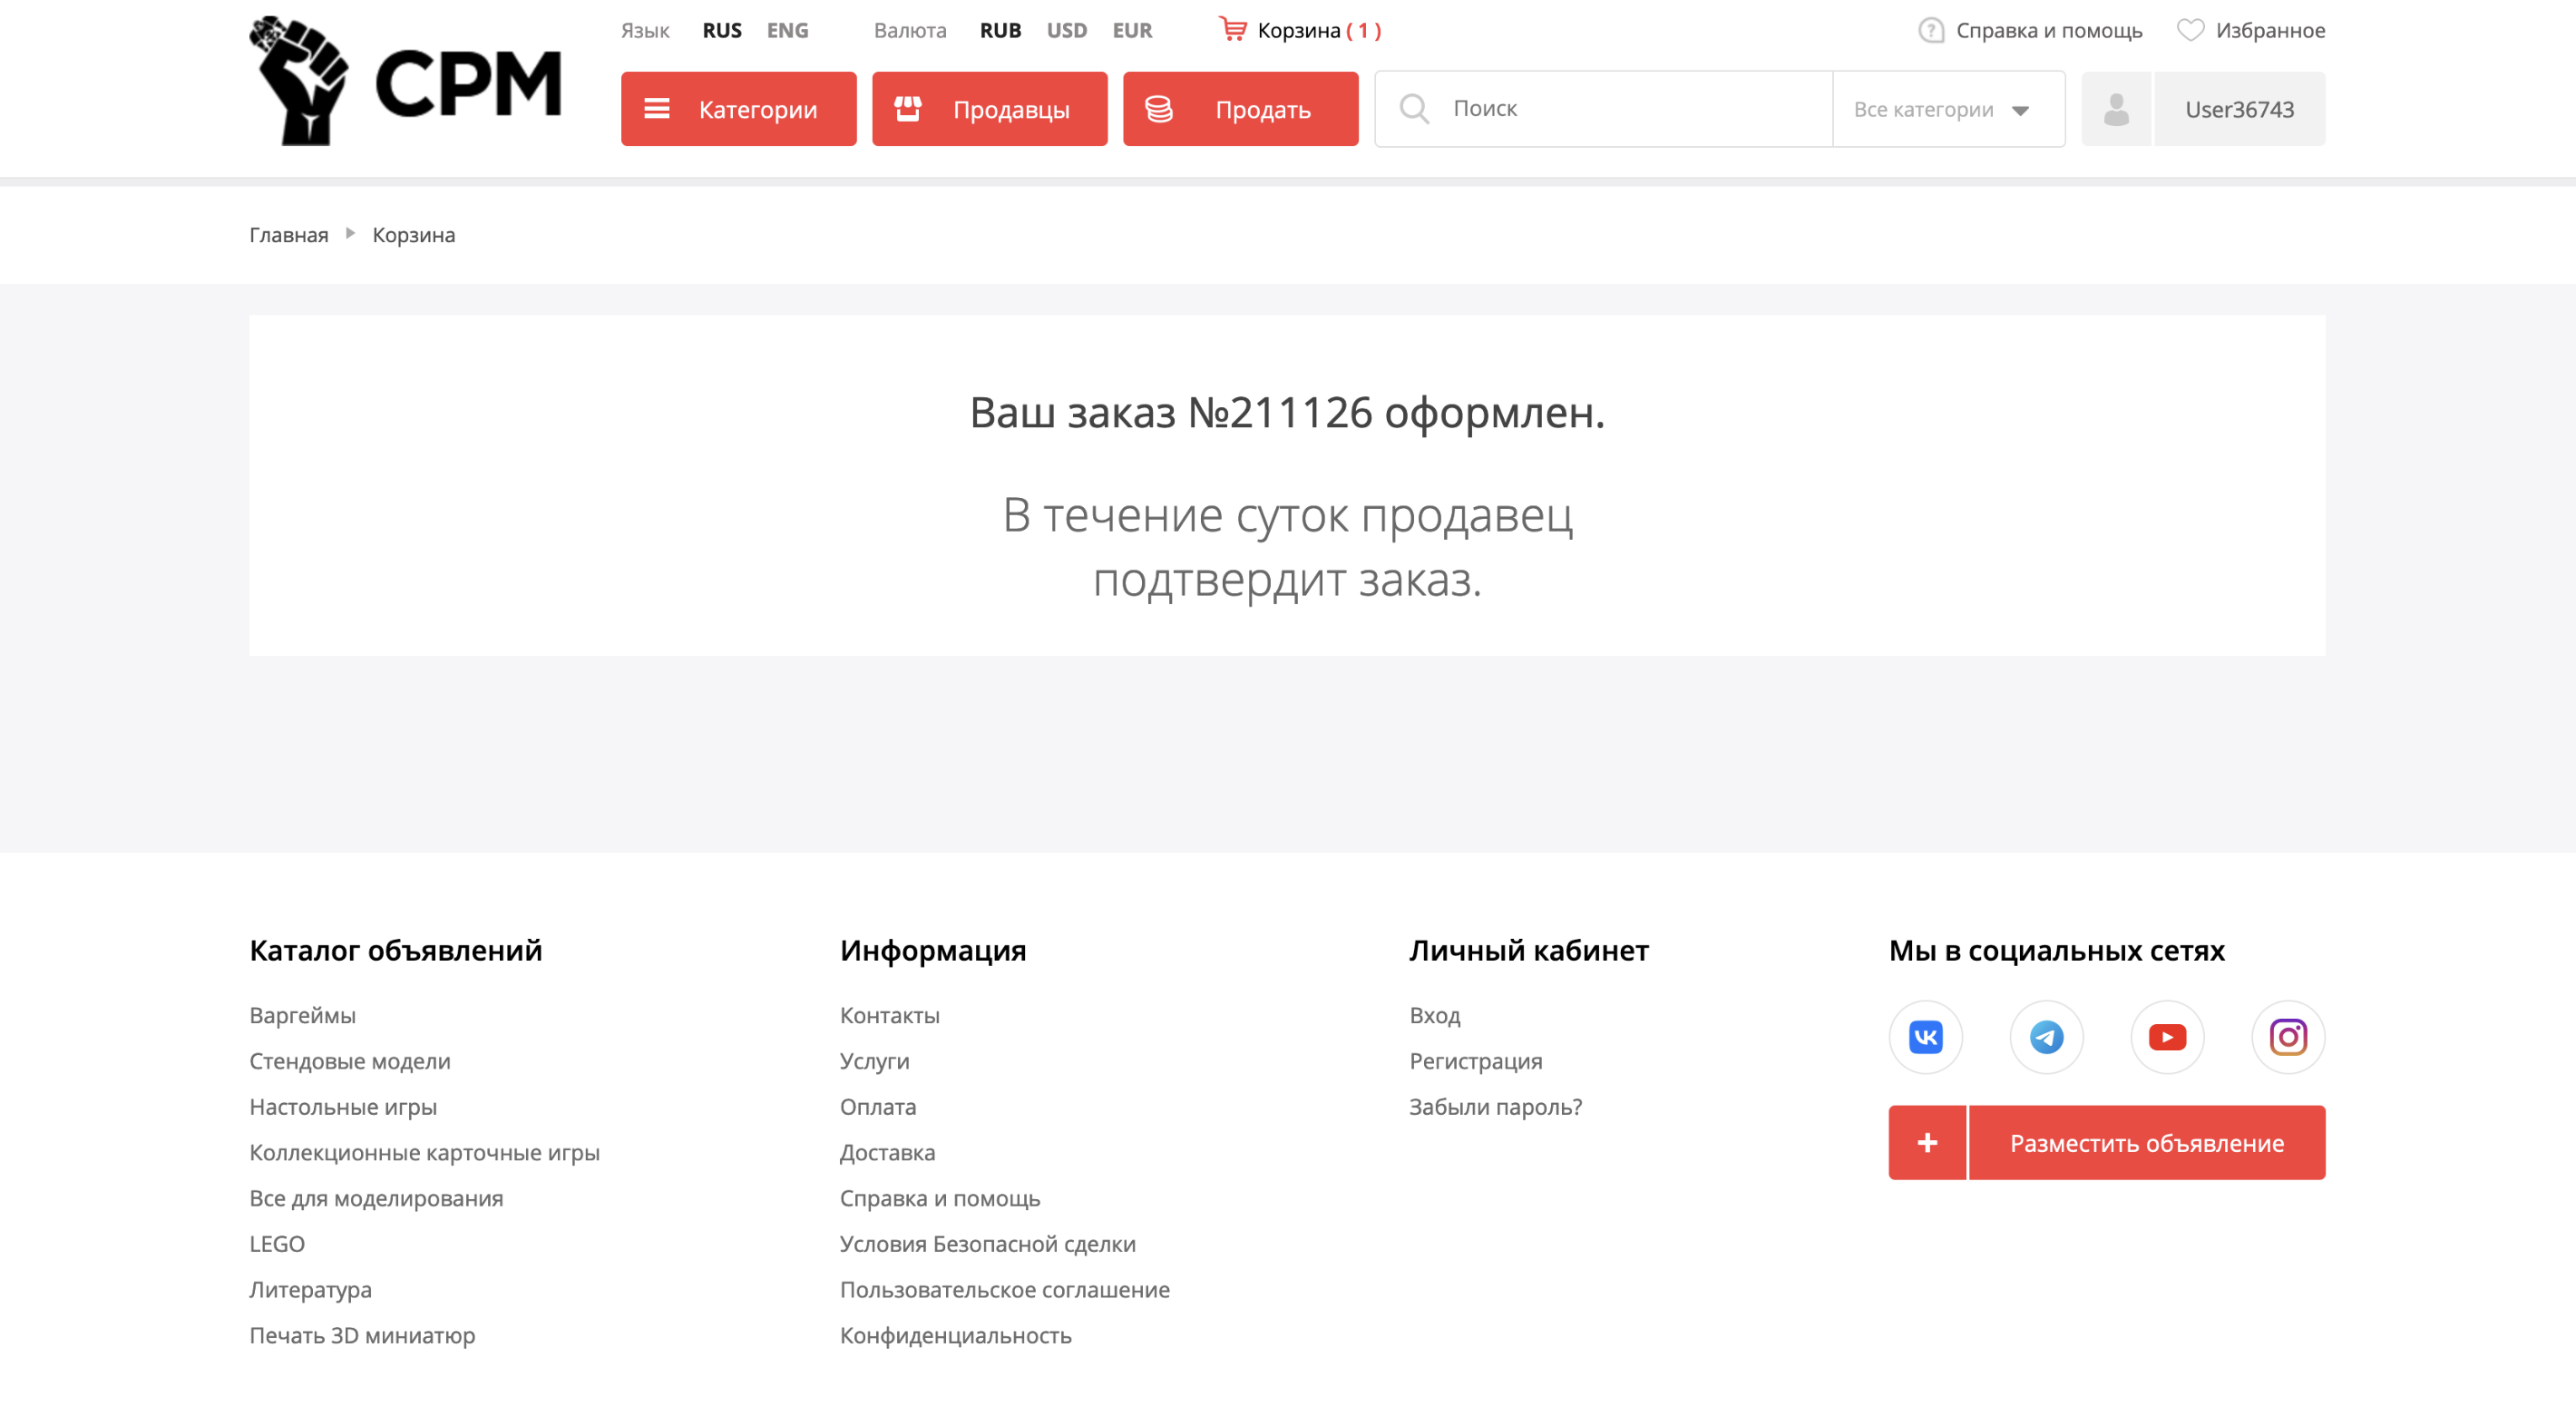Click the search magnifier icon

tap(1414, 108)
